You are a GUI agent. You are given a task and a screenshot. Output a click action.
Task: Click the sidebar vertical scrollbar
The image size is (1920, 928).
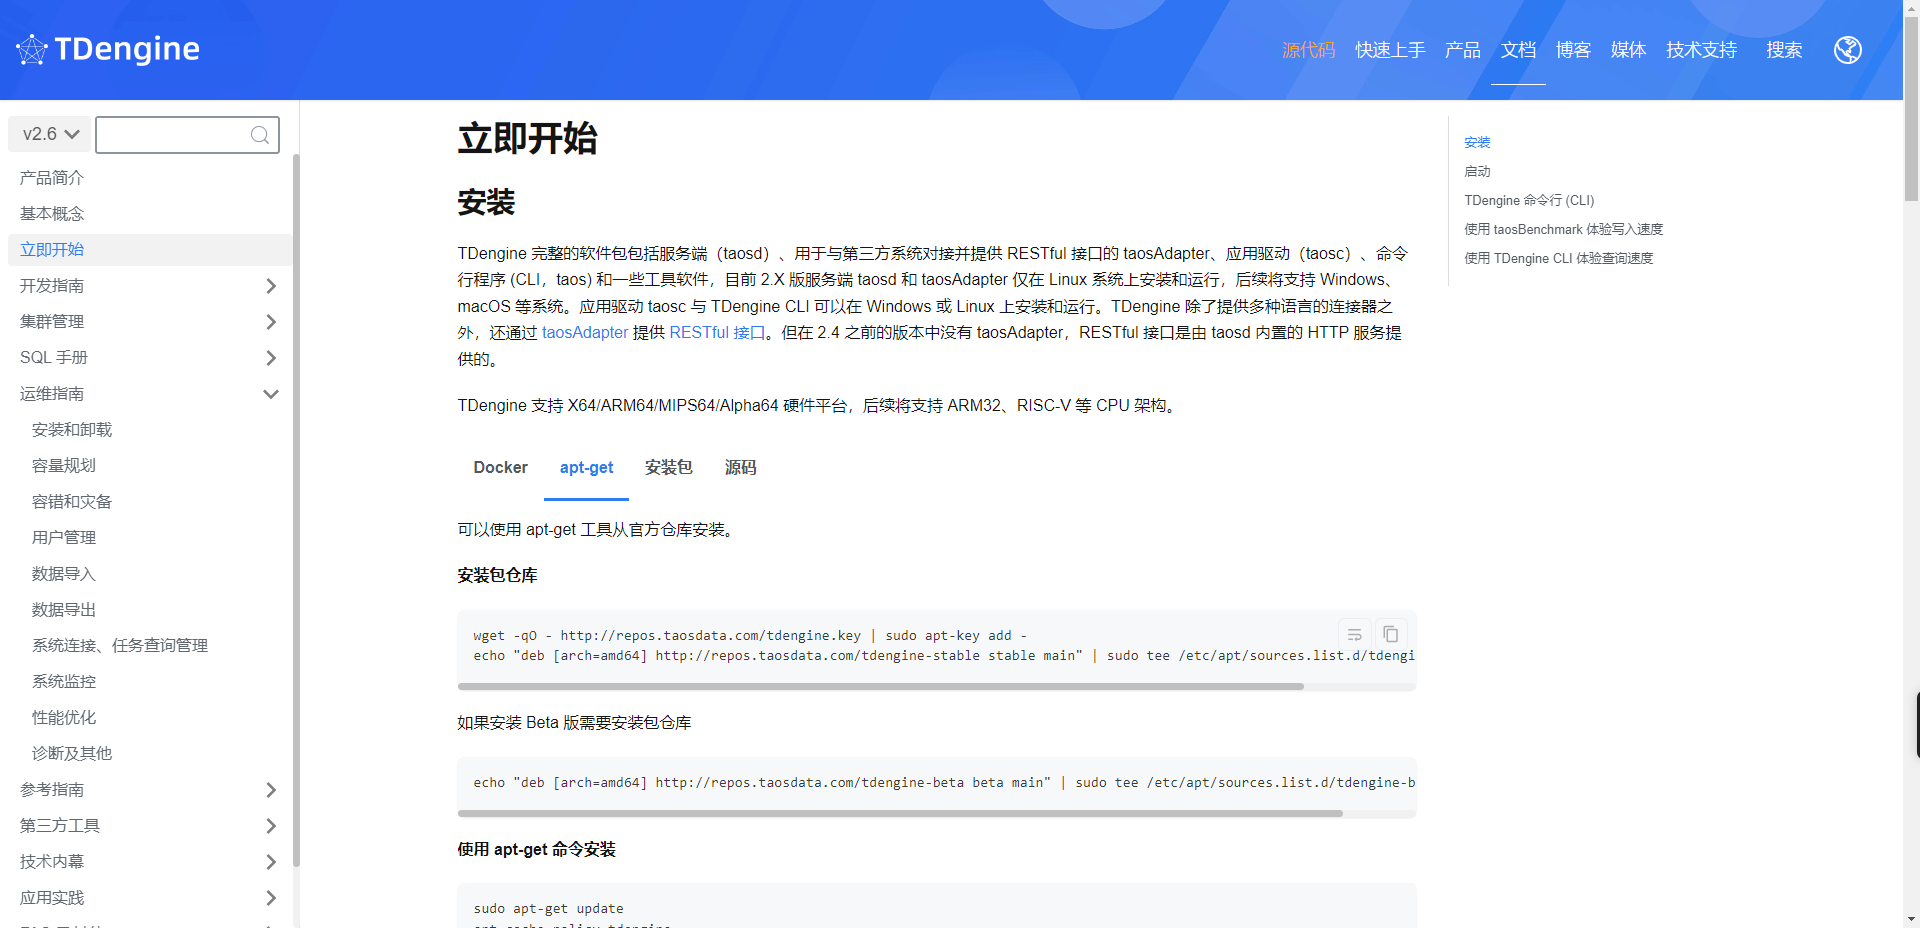point(296,510)
